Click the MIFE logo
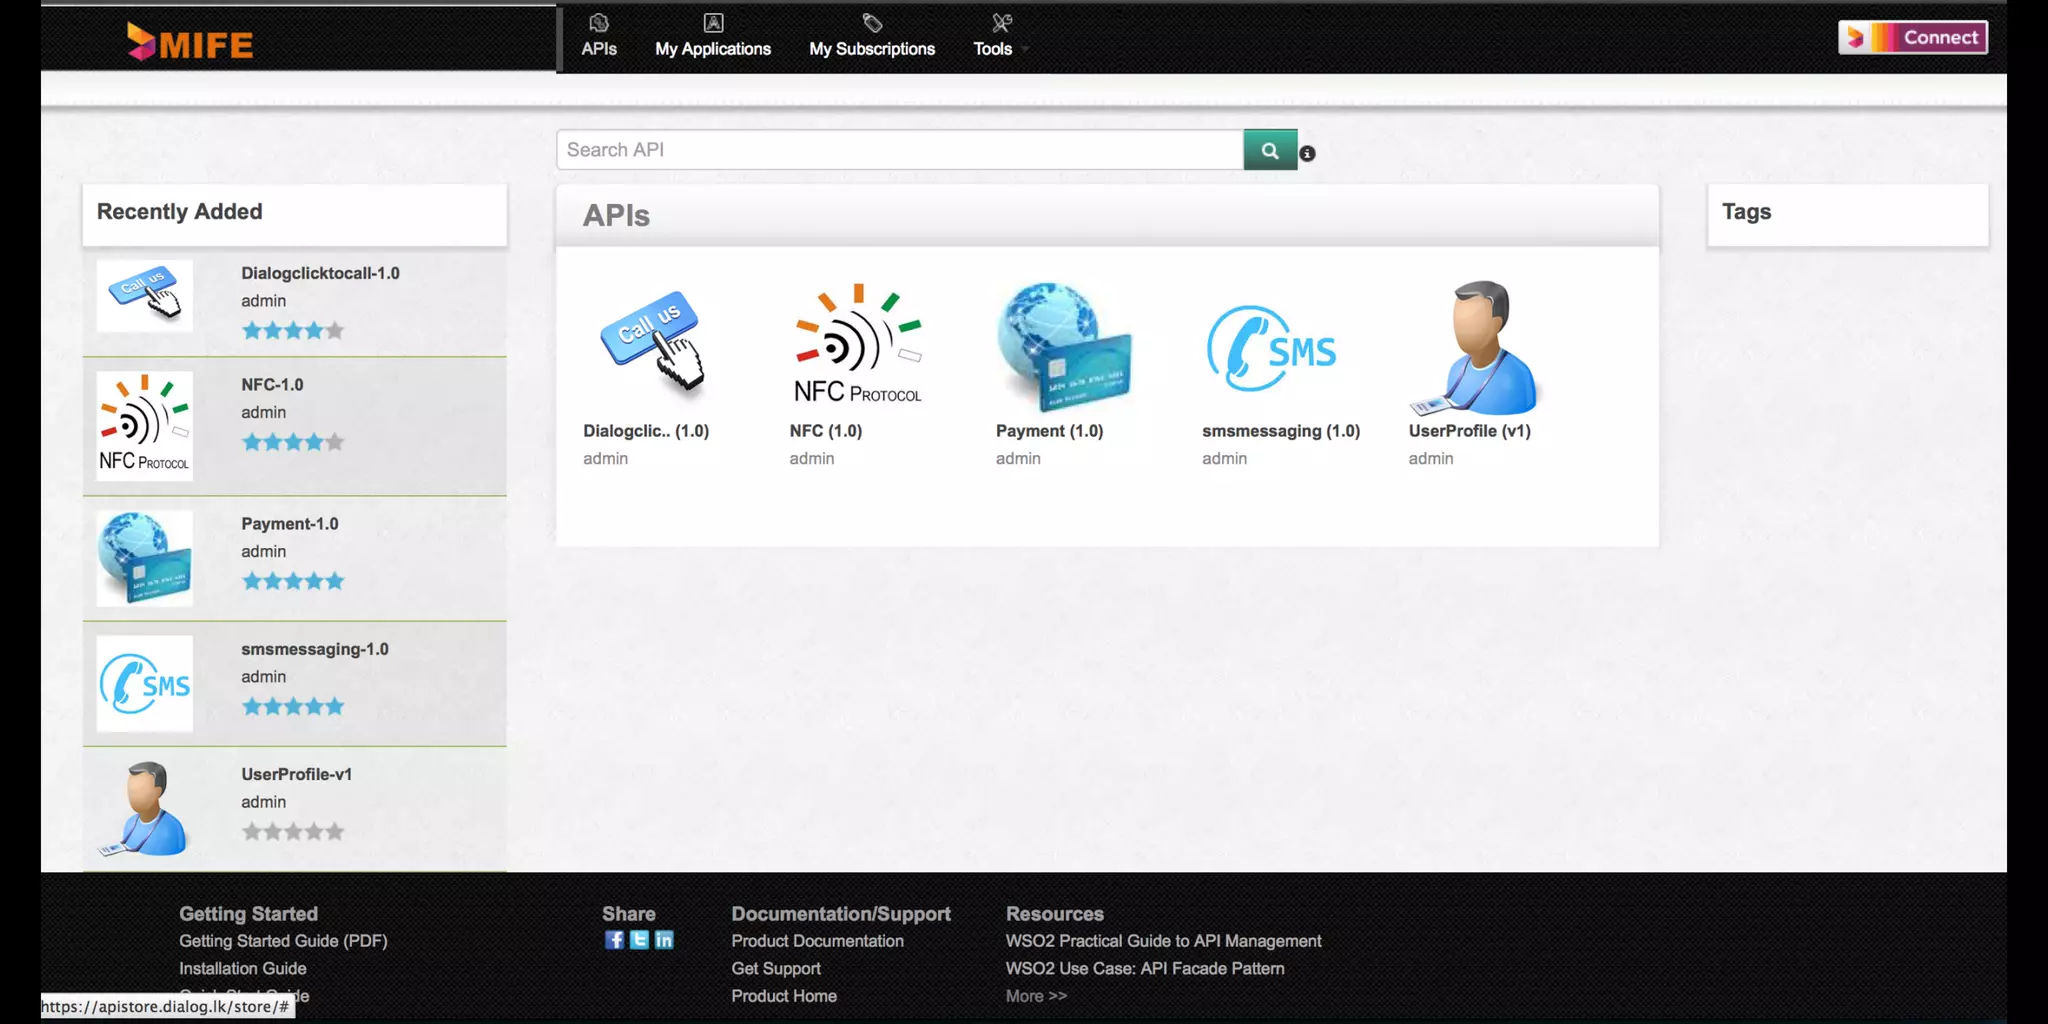Image resolution: width=2048 pixels, height=1024 pixels. (x=190, y=42)
